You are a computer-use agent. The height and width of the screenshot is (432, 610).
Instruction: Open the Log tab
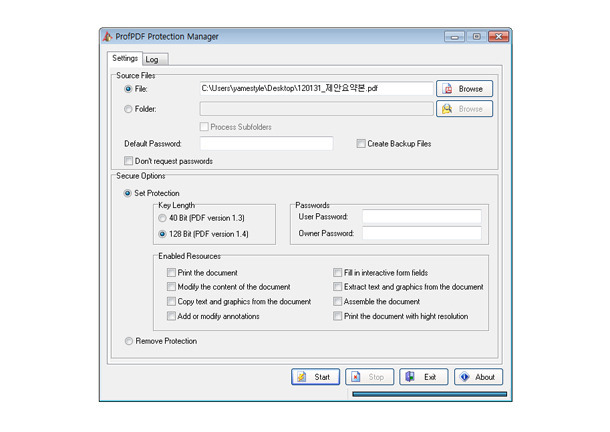click(155, 59)
